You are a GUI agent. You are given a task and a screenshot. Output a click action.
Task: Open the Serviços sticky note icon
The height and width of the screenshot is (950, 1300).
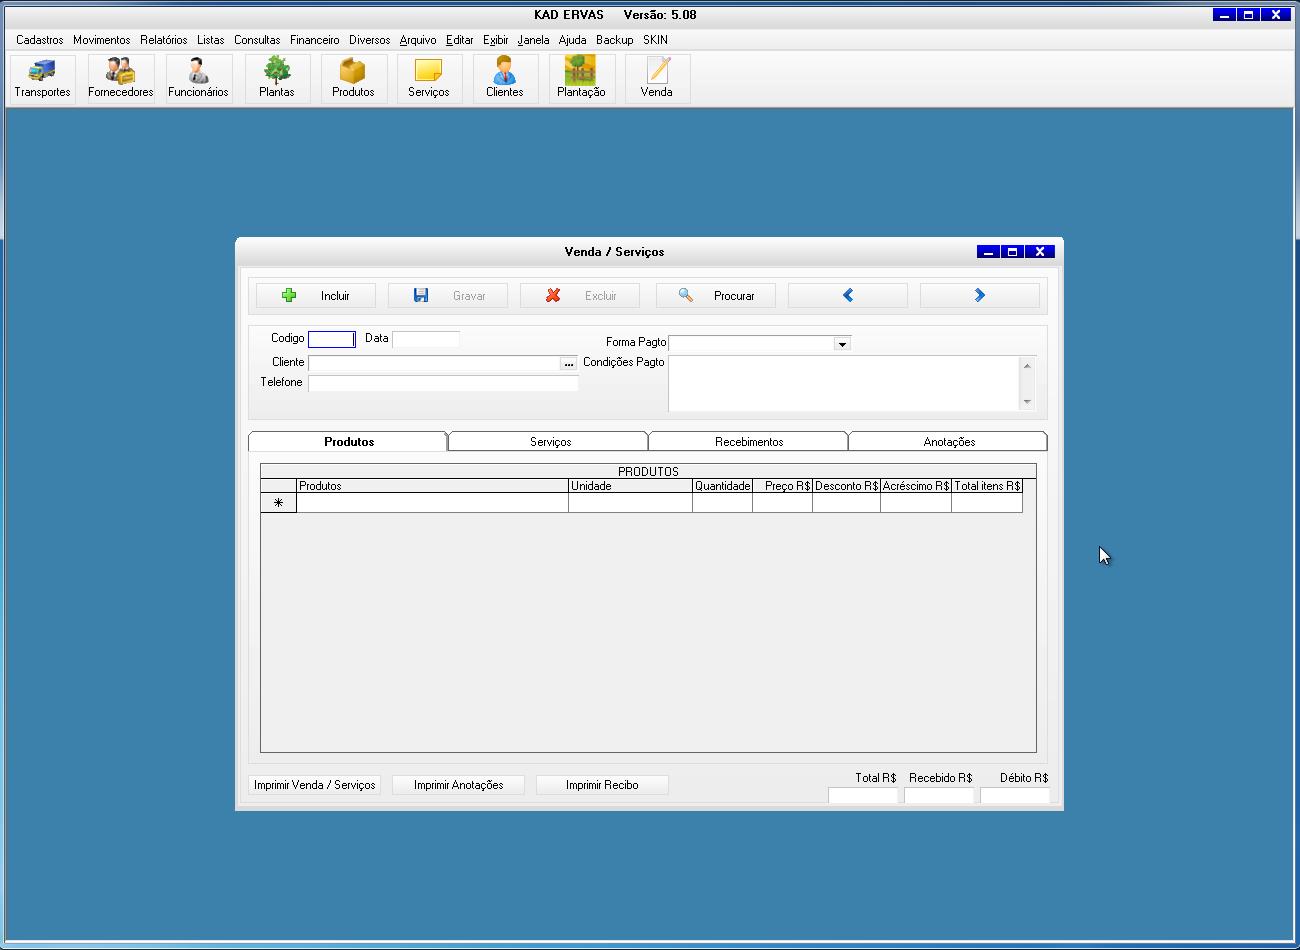pos(428,78)
